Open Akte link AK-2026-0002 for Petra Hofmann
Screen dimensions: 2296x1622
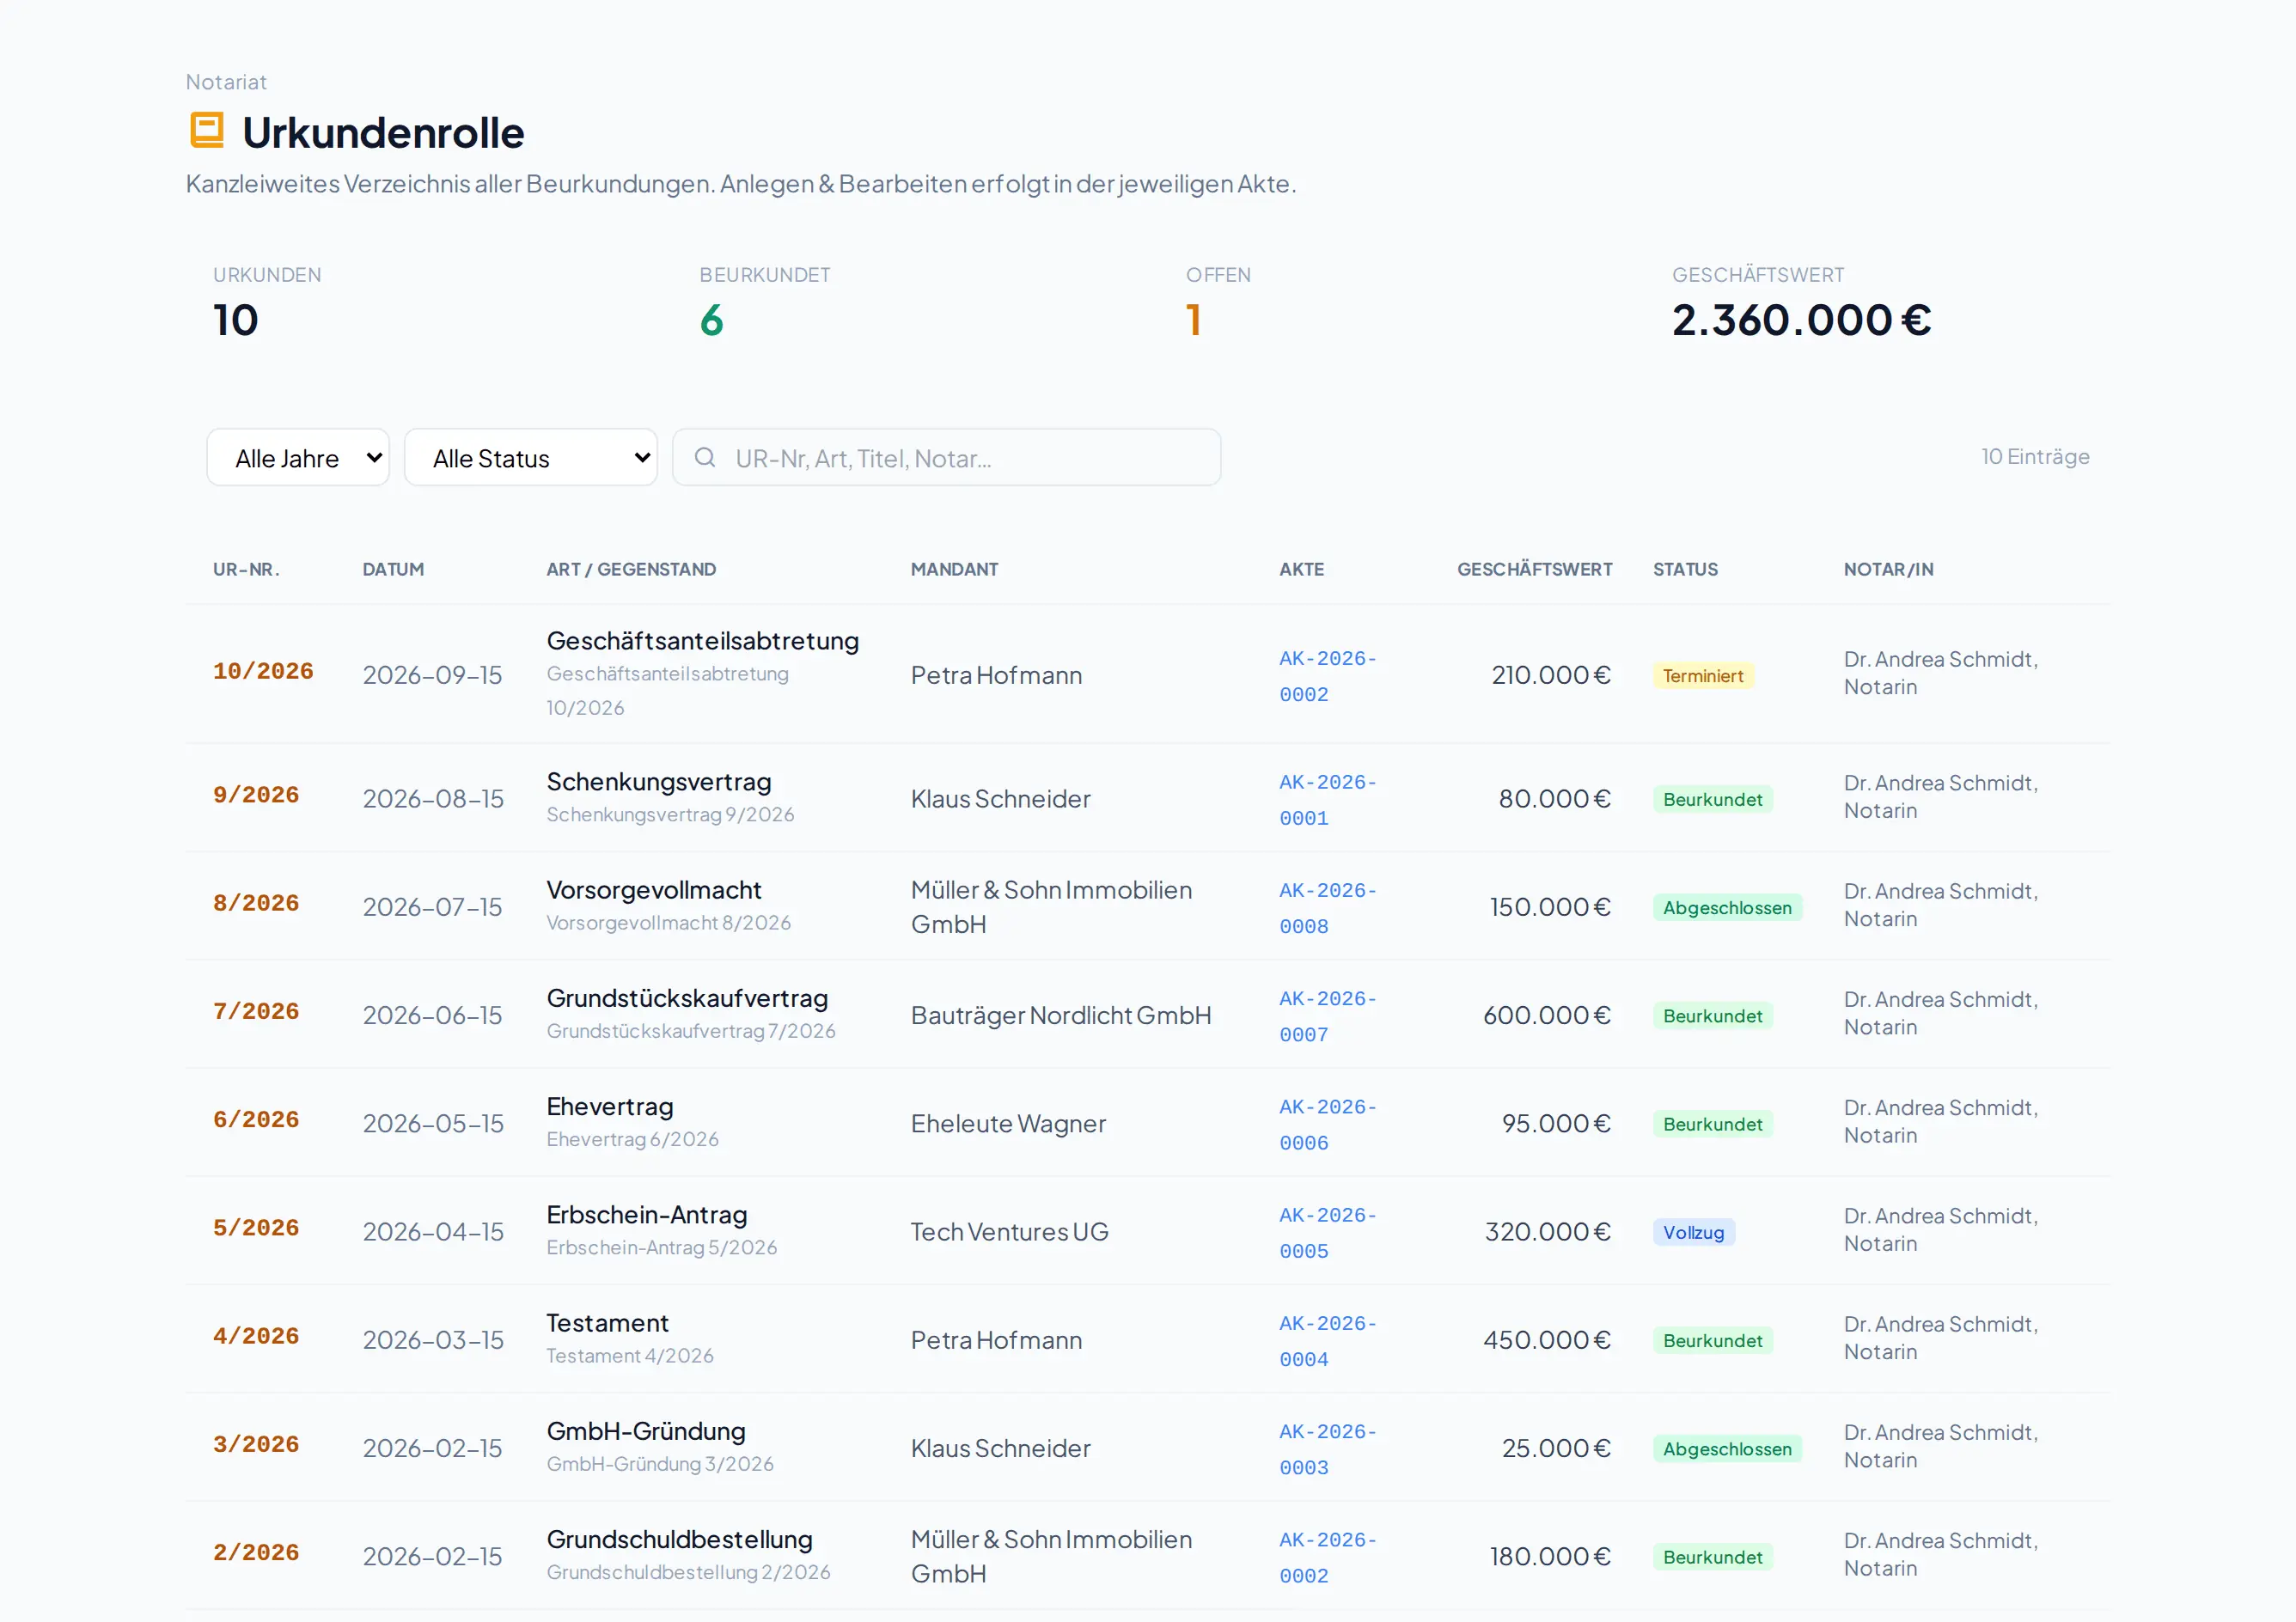coord(1328,676)
